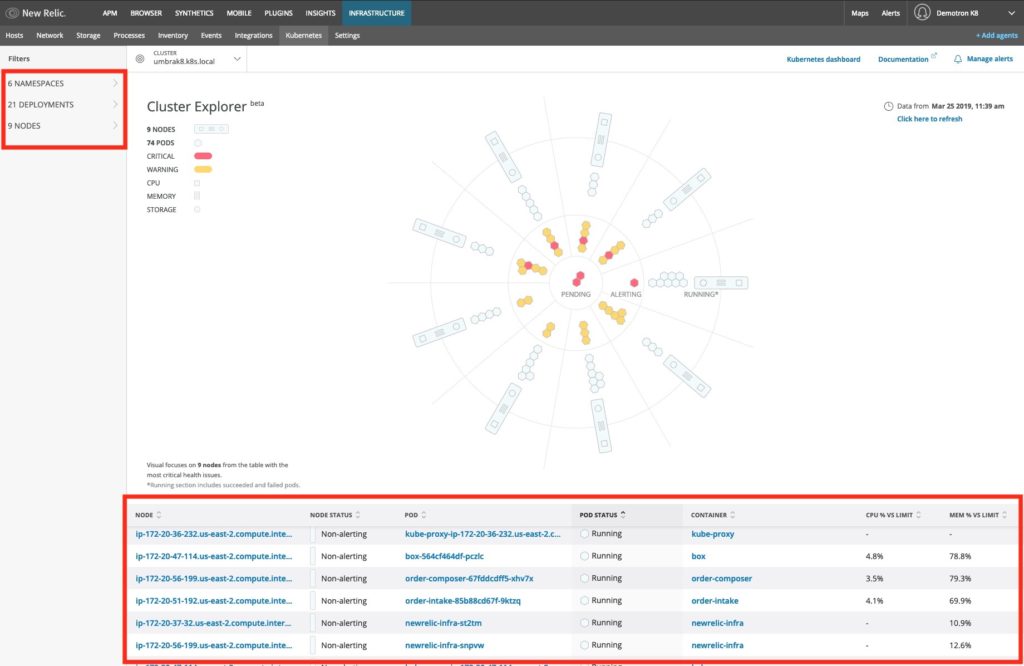Click the STORAGE legend icon
The height and width of the screenshot is (666, 1024).
pos(197,210)
